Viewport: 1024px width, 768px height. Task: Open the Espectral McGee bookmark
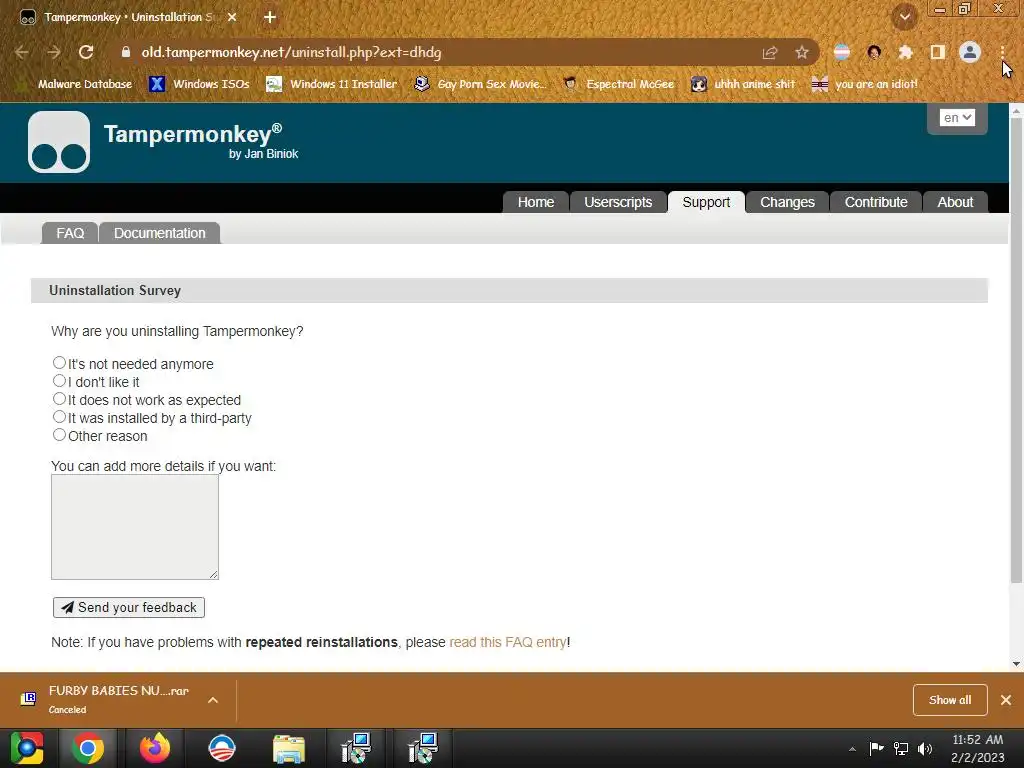click(618, 84)
